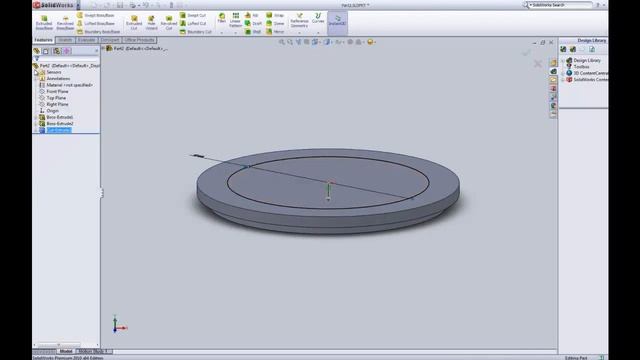Switch to the DimXpert tab
Viewport: 640px width, 360px height.
pos(110,40)
